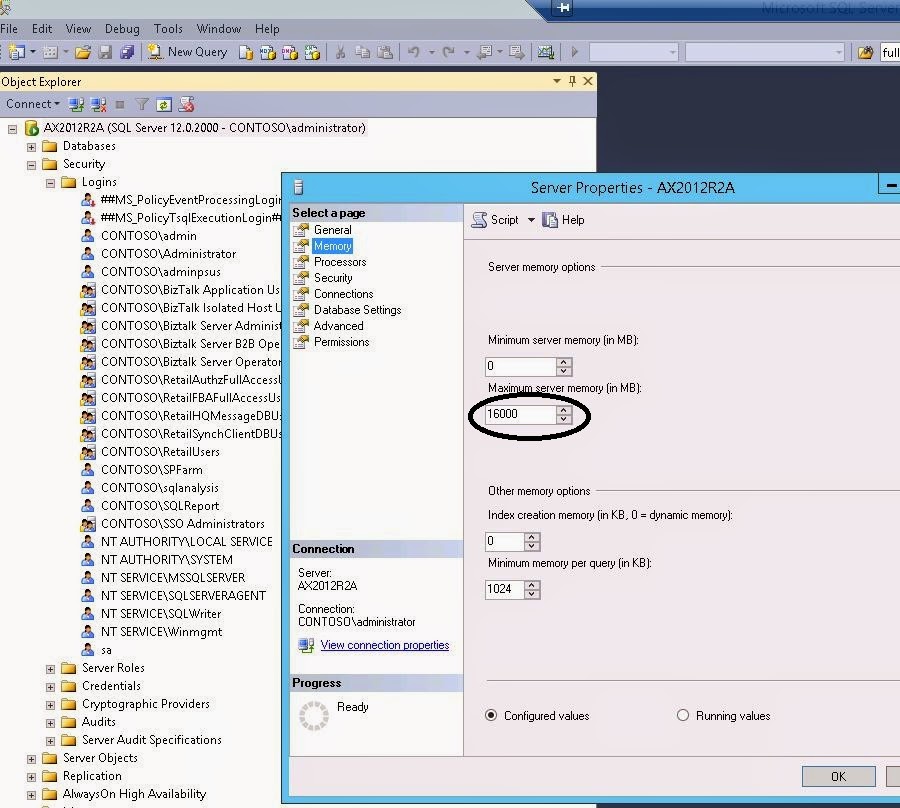Open the Script dropdown arrow
Image resolution: width=900 pixels, height=808 pixels.
[531, 220]
